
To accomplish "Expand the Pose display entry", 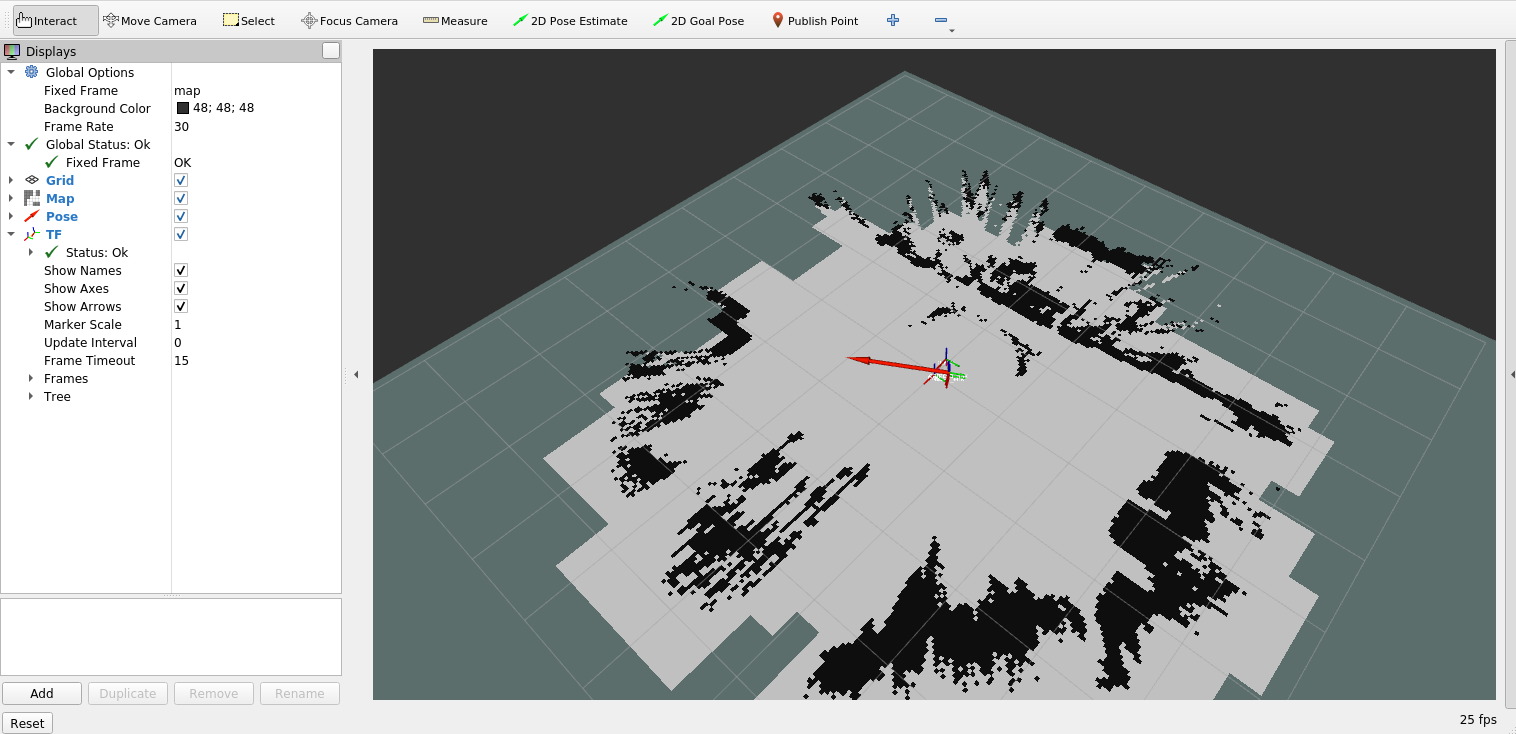I will click(11, 217).
